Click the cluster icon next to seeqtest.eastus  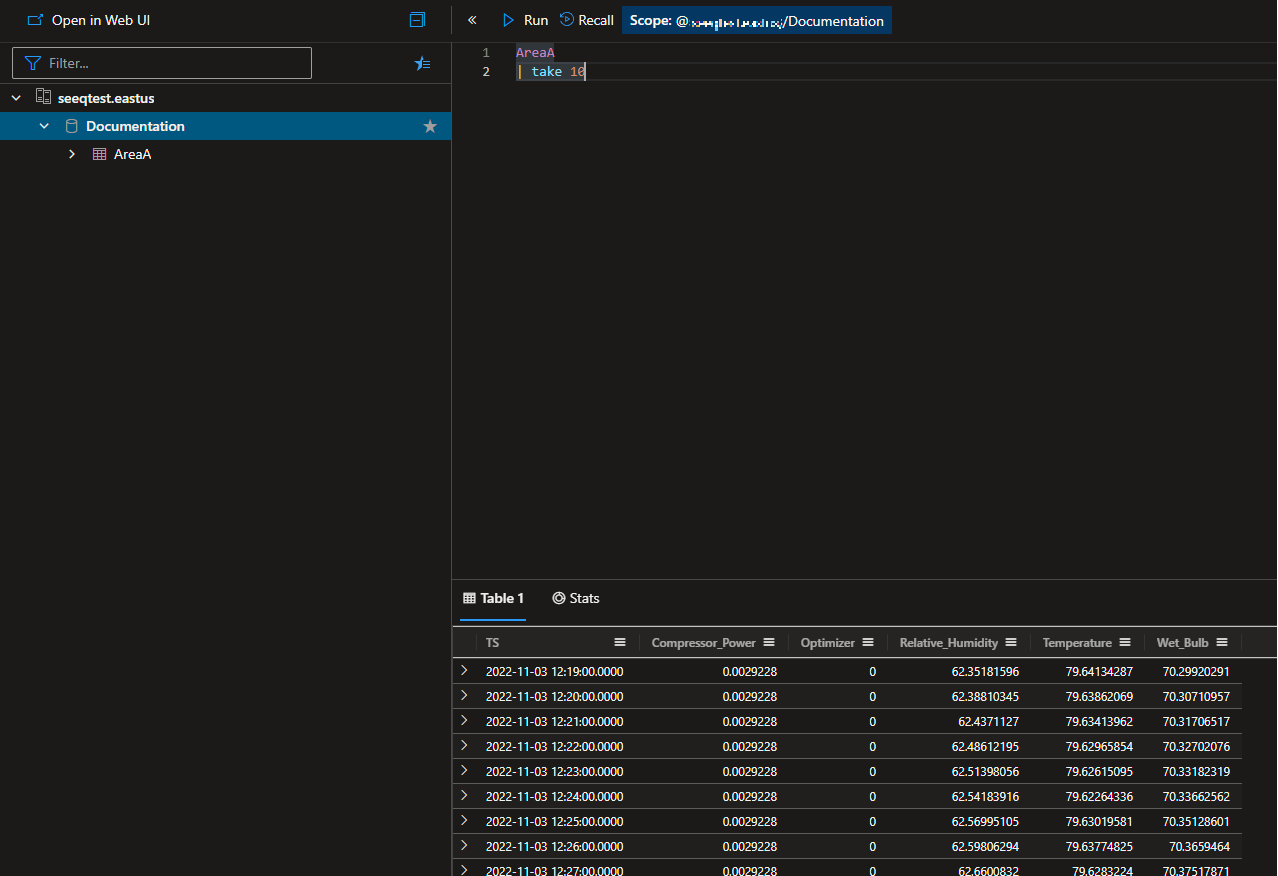click(43, 97)
